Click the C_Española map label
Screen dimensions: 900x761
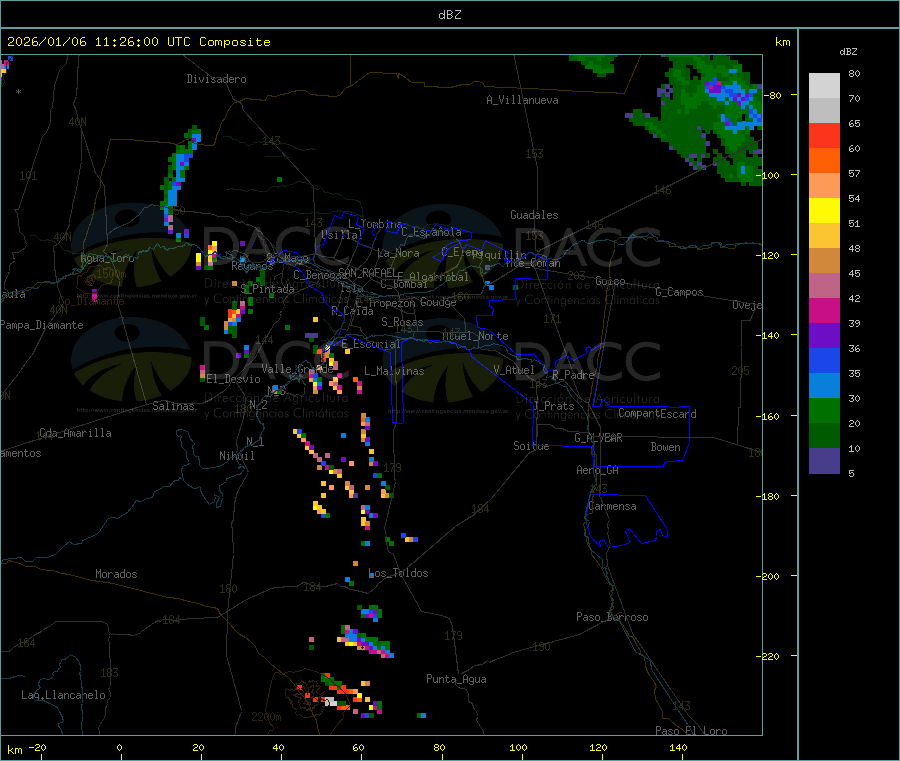pos(432,232)
